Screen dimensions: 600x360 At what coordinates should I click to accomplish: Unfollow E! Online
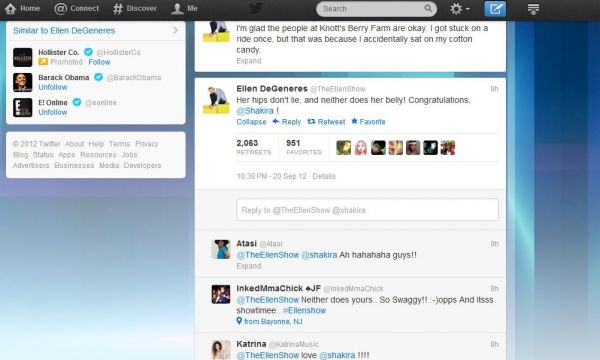(x=52, y=112)
